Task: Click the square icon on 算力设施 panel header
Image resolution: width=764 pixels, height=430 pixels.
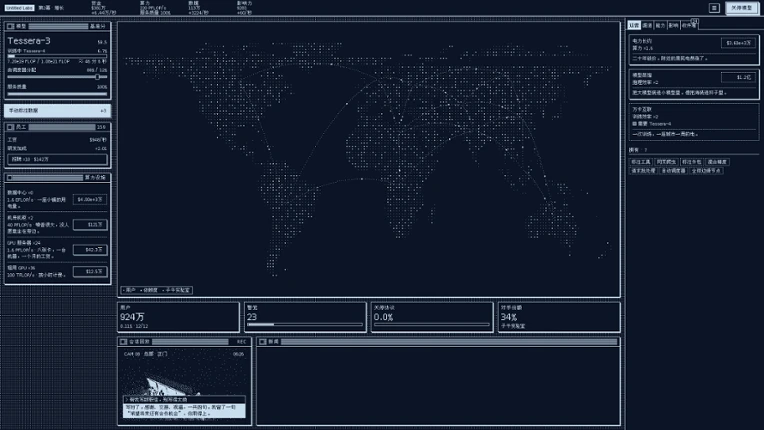Action: 10,178
